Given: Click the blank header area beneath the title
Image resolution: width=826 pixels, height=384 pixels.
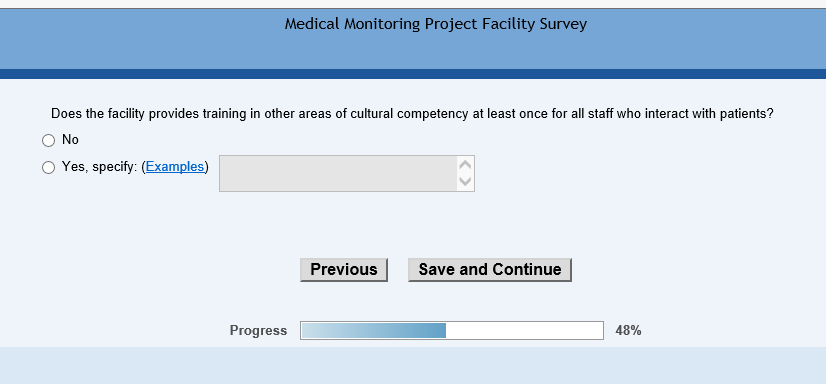Looking at the screenshot, I should [413, 52].
